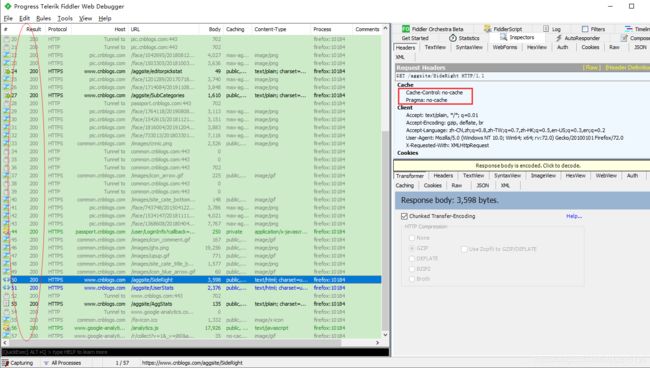Click the icon of session 56 /analytics.js
The image size is (650, 368).
tap(6, 328)
